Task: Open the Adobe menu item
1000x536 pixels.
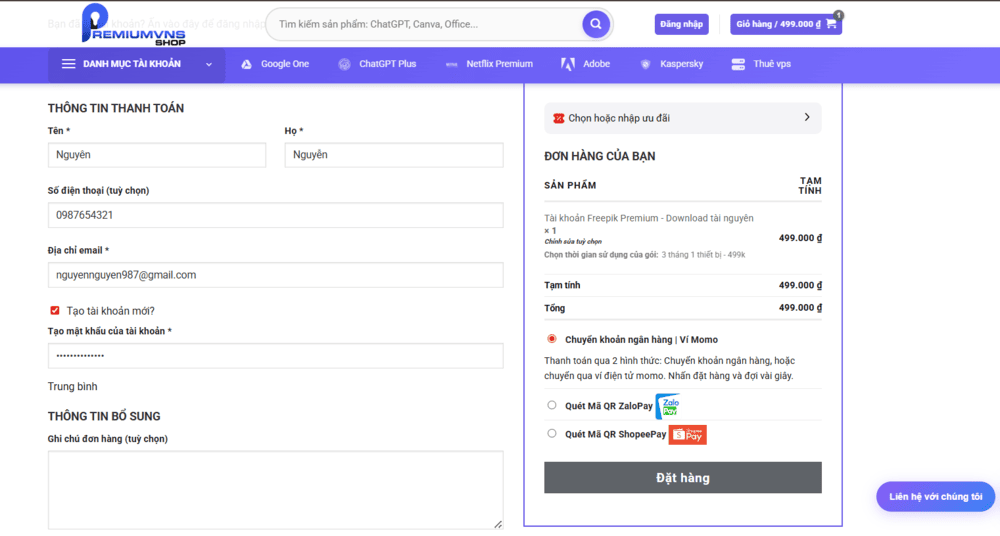Action: 585,64
